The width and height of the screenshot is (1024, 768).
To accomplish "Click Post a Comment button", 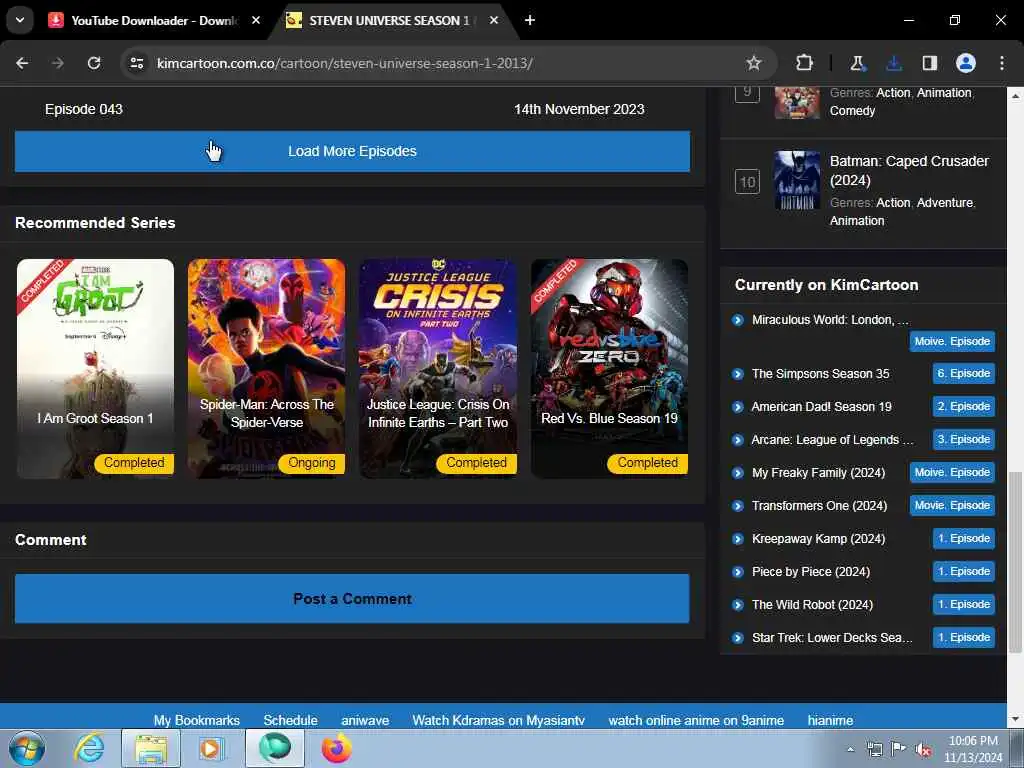I will (352, 599).
